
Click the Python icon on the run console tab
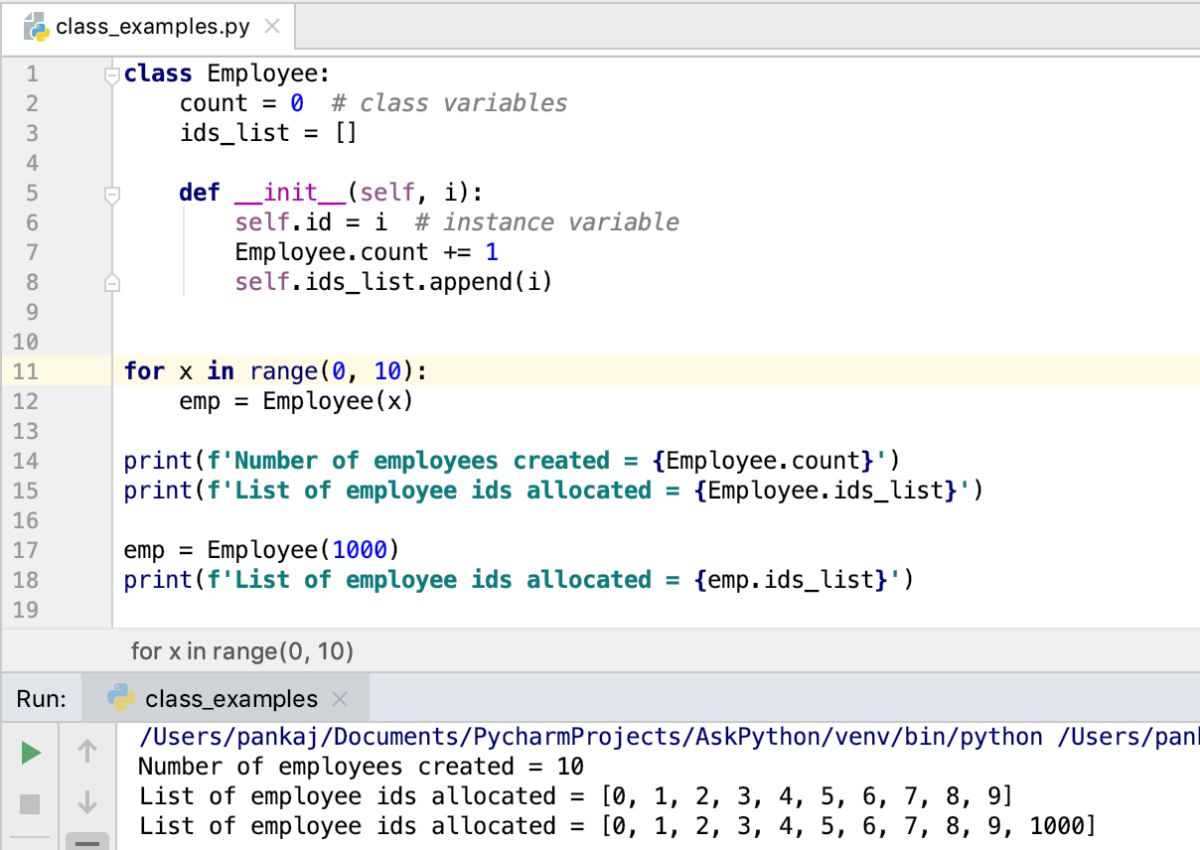coord(122,699)
